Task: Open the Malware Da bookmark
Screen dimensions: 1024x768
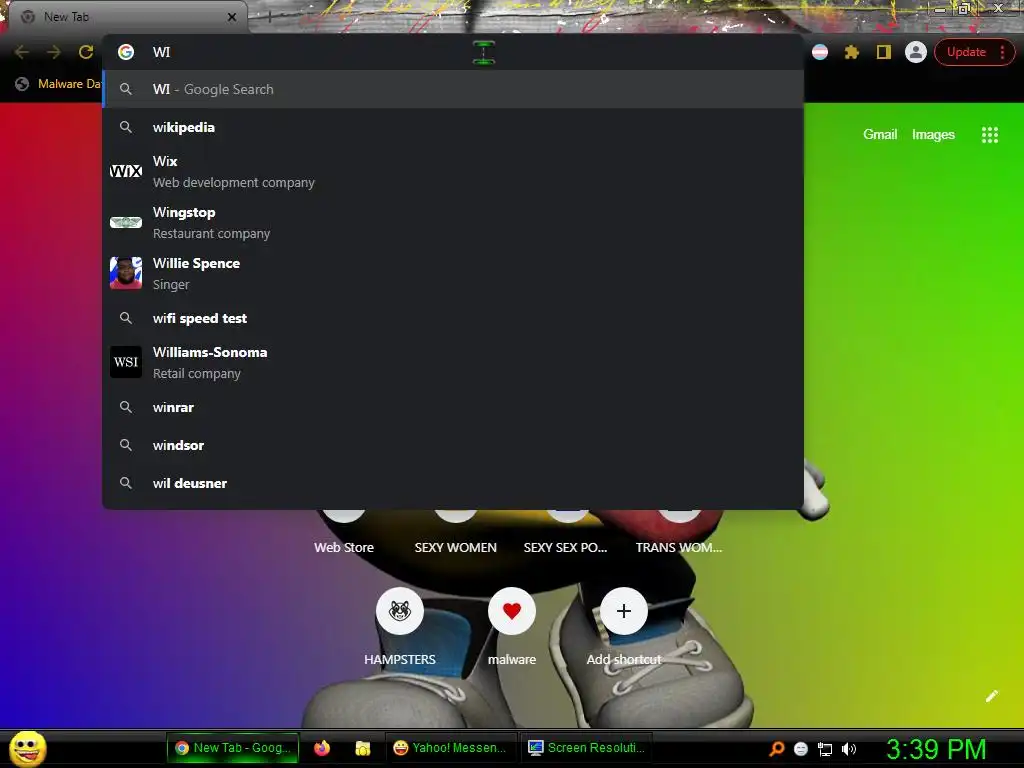Action: 58,84
